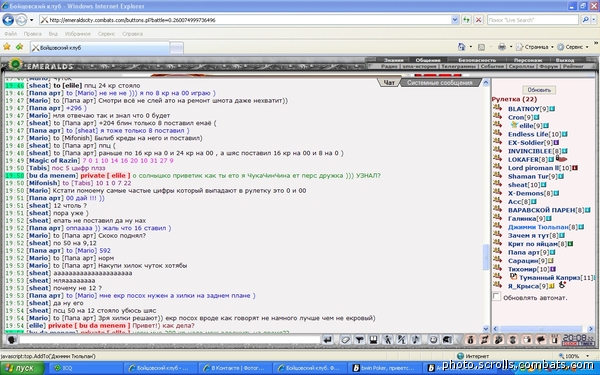
Task: Open the Форум link in submenu
Action: tap(548, 66)
